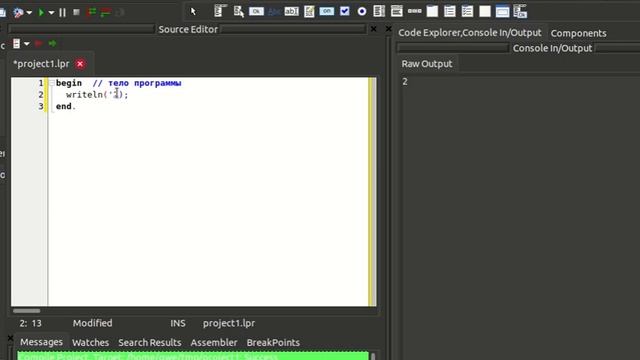Click the Step Into debug icon
Image resolution: width=640 pixels, height=360 pixels.
[91, 12]
